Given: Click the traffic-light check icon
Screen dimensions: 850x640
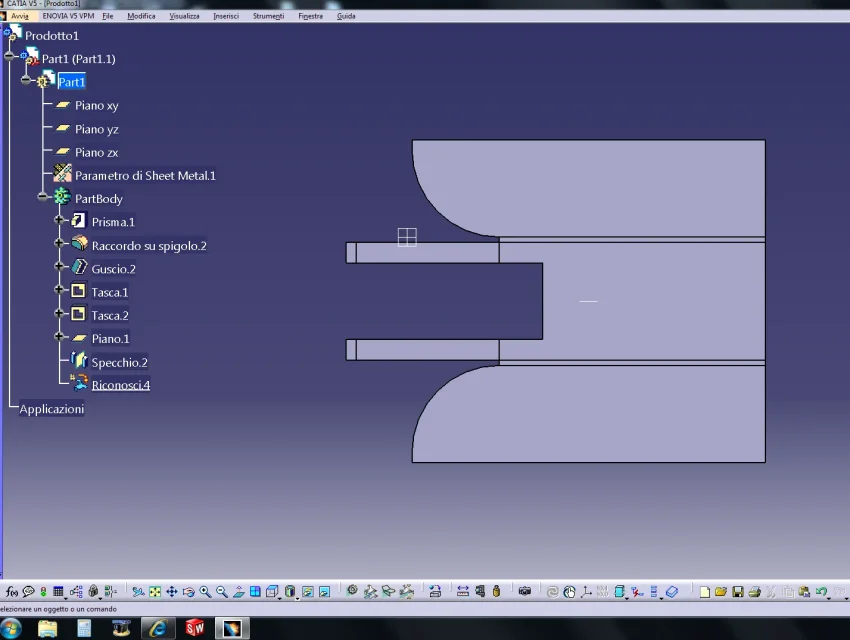Looking at the screenshot, I should point(43,592).
